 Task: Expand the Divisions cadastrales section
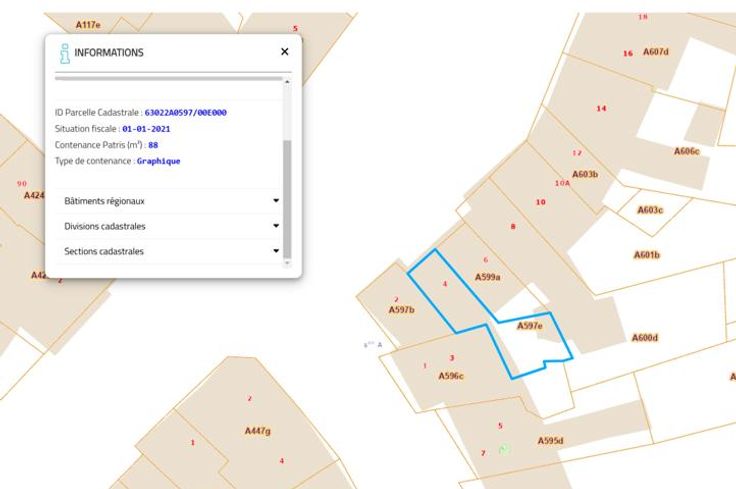click(x=169, y=226)
